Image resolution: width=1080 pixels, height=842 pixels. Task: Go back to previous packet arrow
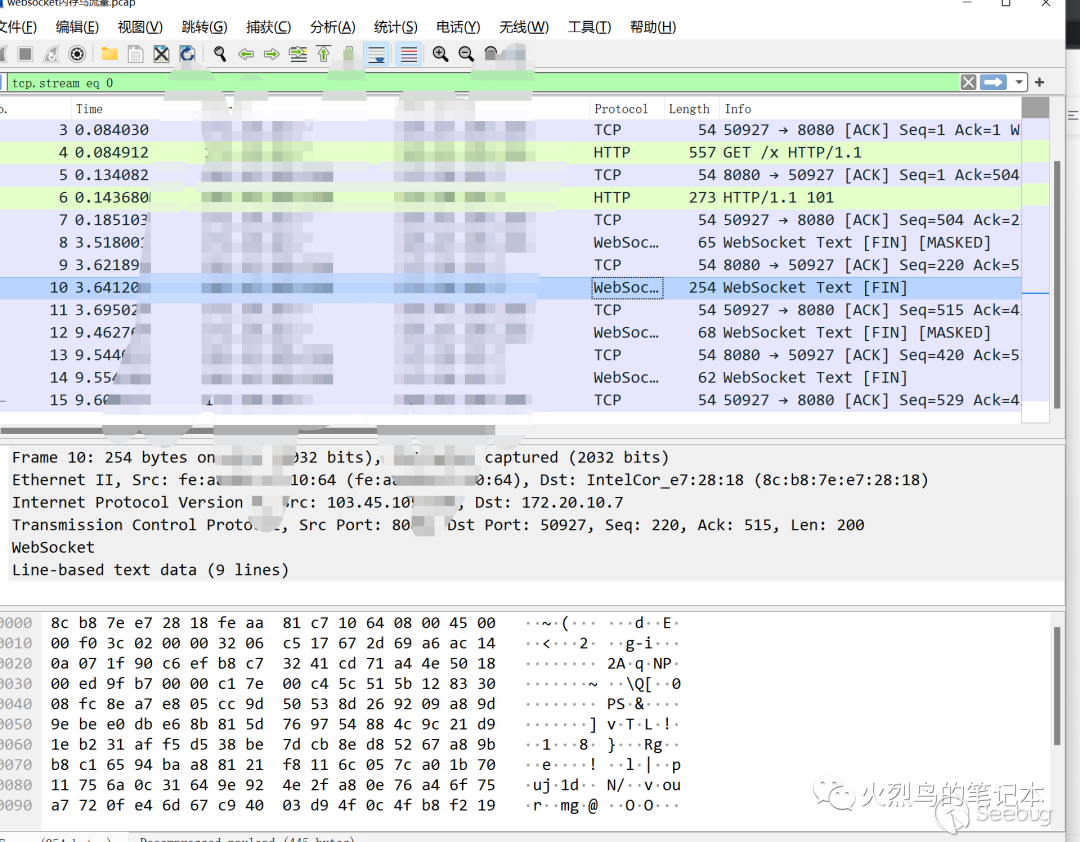coord(245,54)
